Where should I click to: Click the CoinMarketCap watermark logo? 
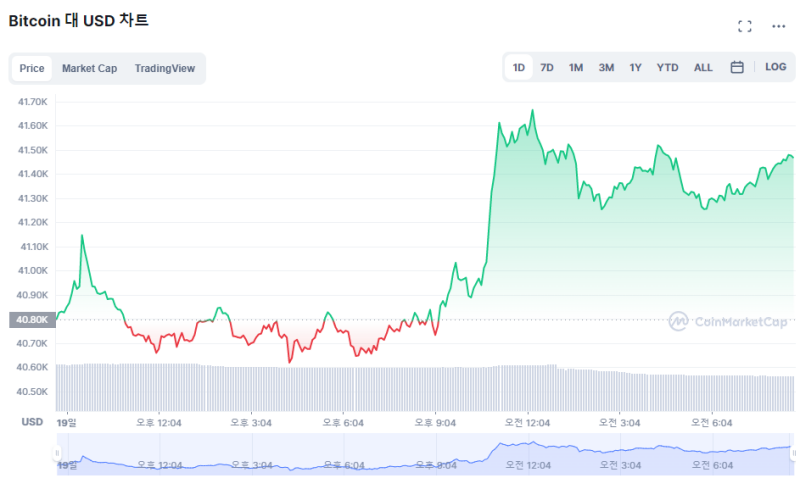coord(728,321)
